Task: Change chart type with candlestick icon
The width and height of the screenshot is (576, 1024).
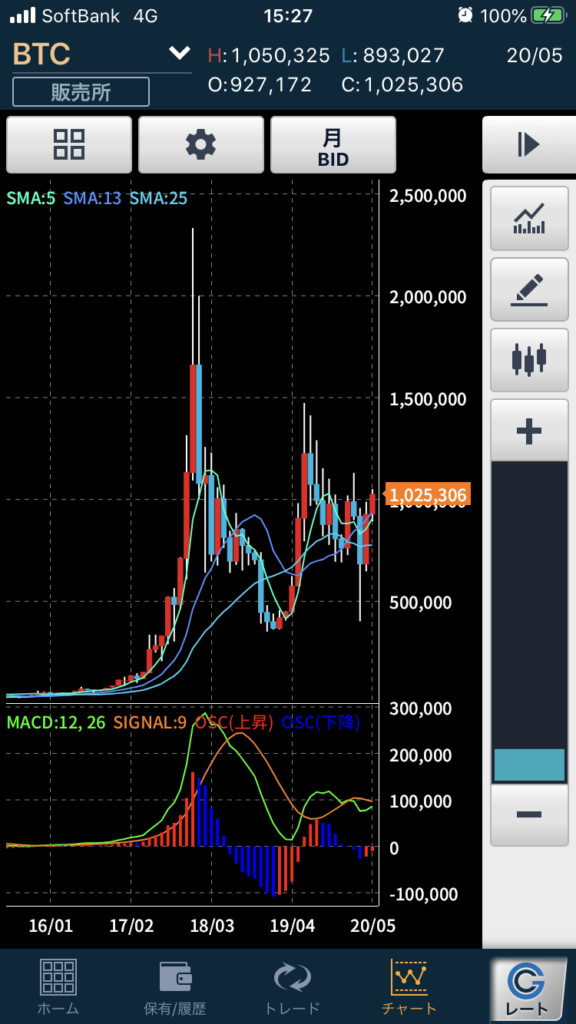Action: coord(529,360)
